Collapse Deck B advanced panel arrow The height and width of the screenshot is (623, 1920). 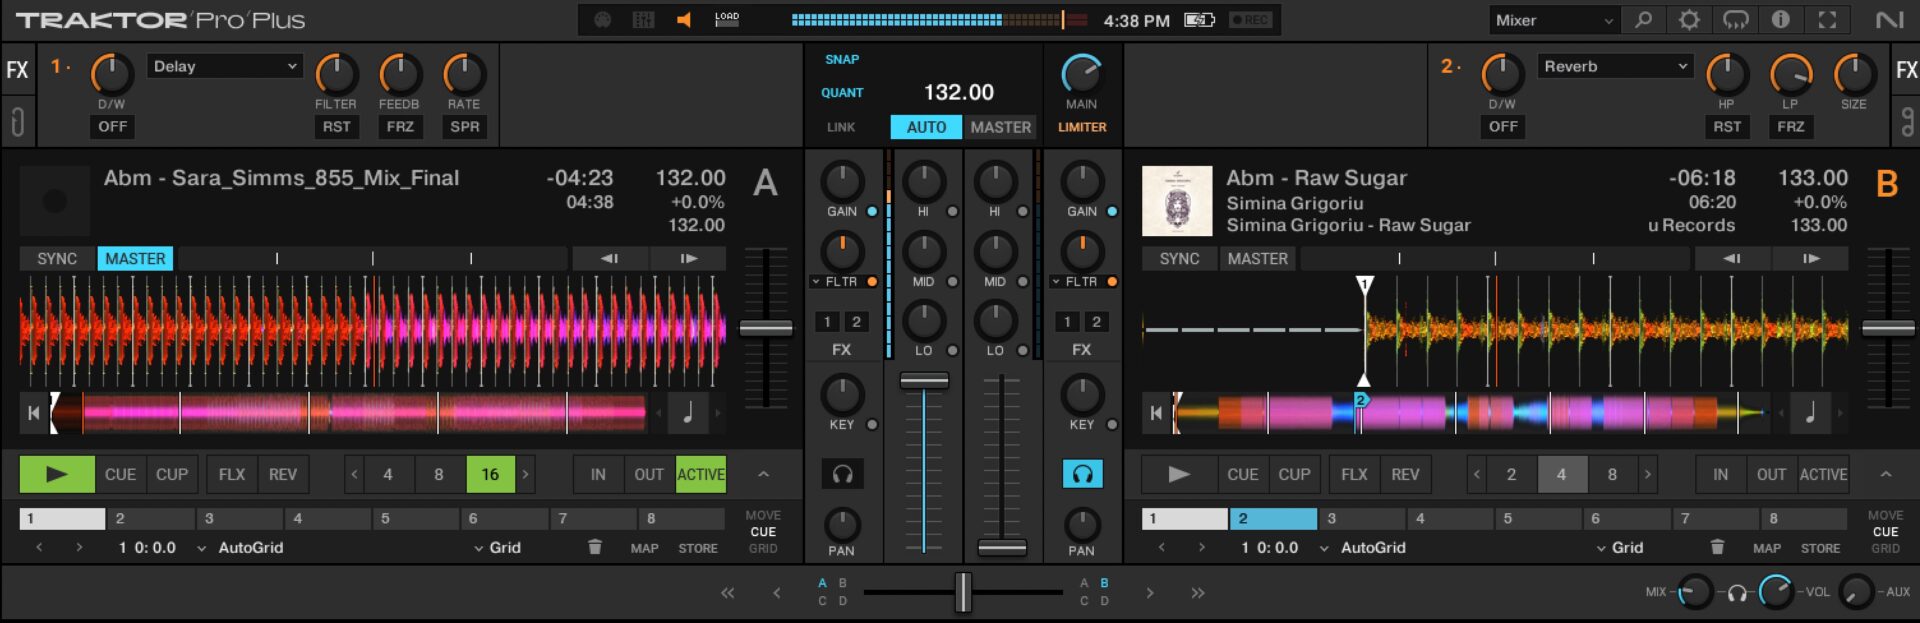(1885, 474)
